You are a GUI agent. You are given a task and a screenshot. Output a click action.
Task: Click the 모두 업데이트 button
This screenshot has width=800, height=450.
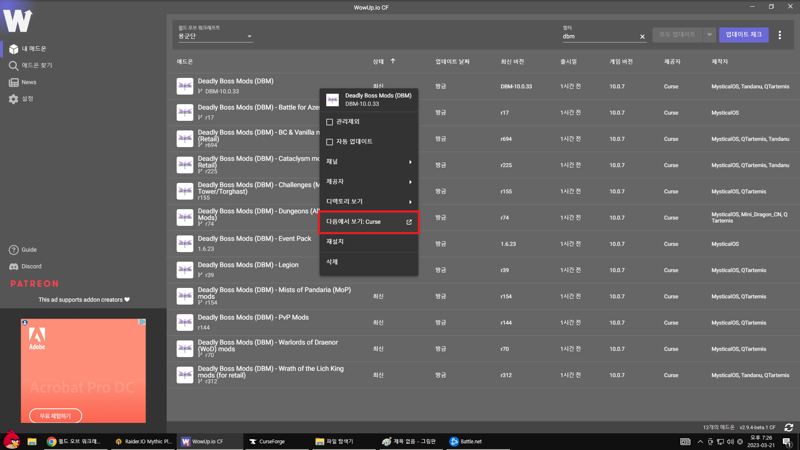pyautogui.click(x=677, y=35)
